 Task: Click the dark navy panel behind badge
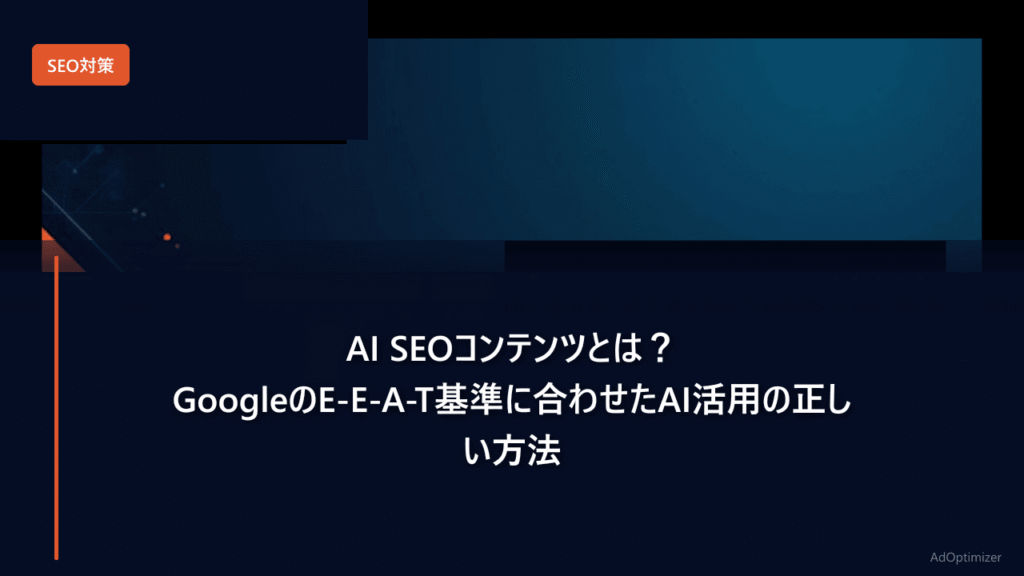(184, 70)
